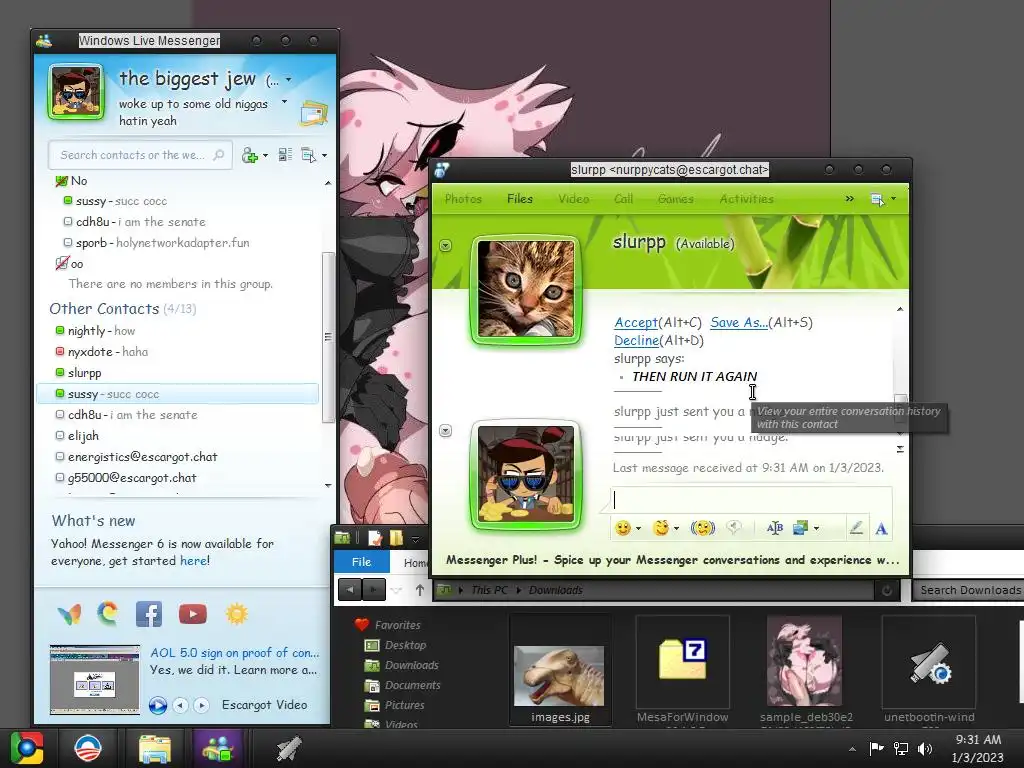Open the emoticon dropdown arrow in the chat toolbar
This screenshot has width=1024, height=768.
tap(638, 528)
